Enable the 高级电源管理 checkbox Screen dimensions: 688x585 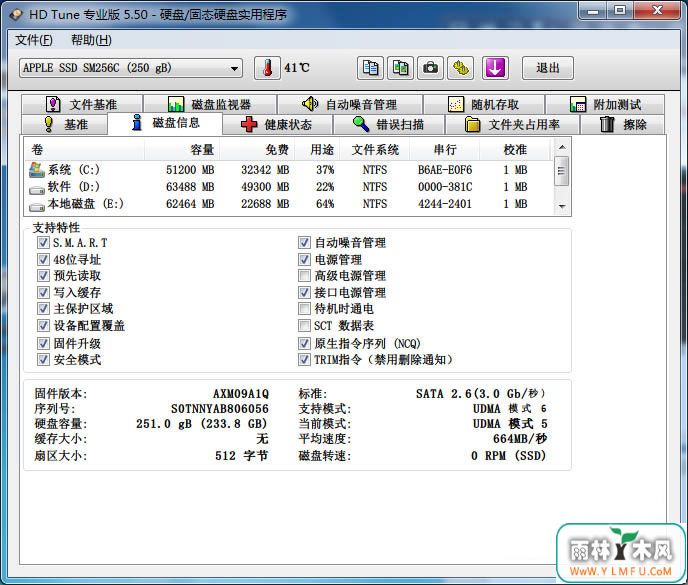[304, 276]
